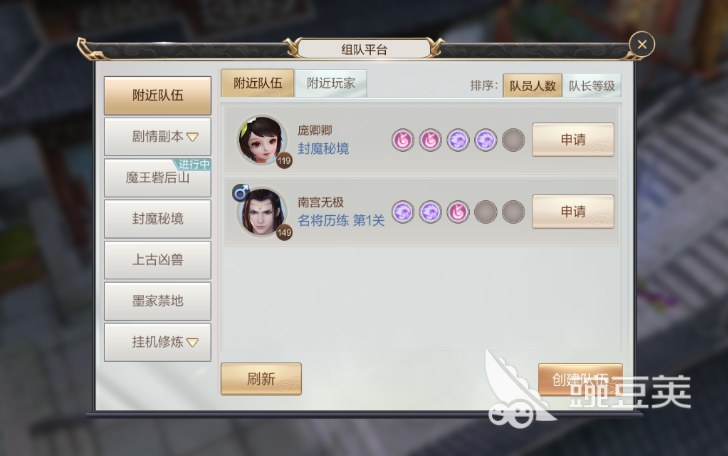The width and height of the screenshot is (728, 456).
Task: Click third pink member icon in 南宫无极's team
Action: 458,212
